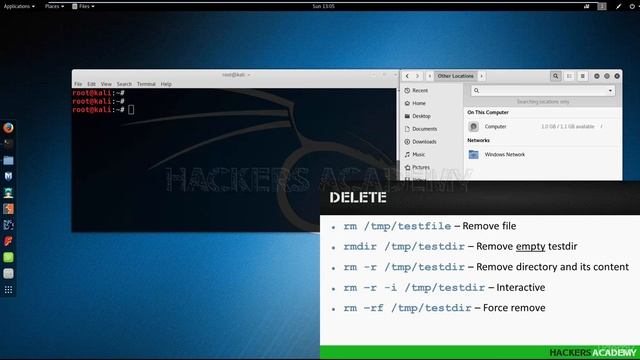This screenshot has width=640, height=360.
Task: Click the Files search input field
Action: pyautogui.click(x=542, y=91)
